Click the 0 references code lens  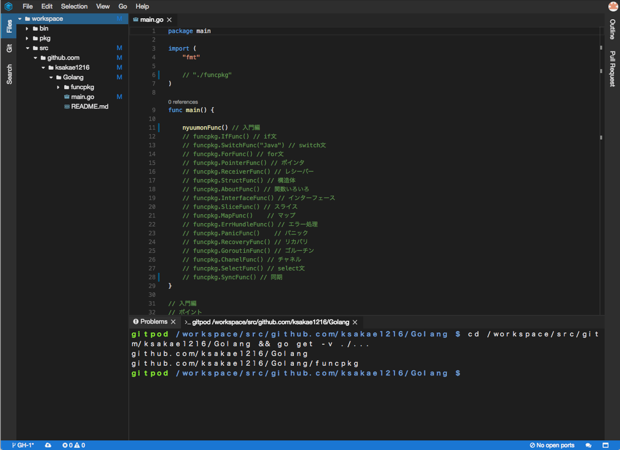[183, 102]
